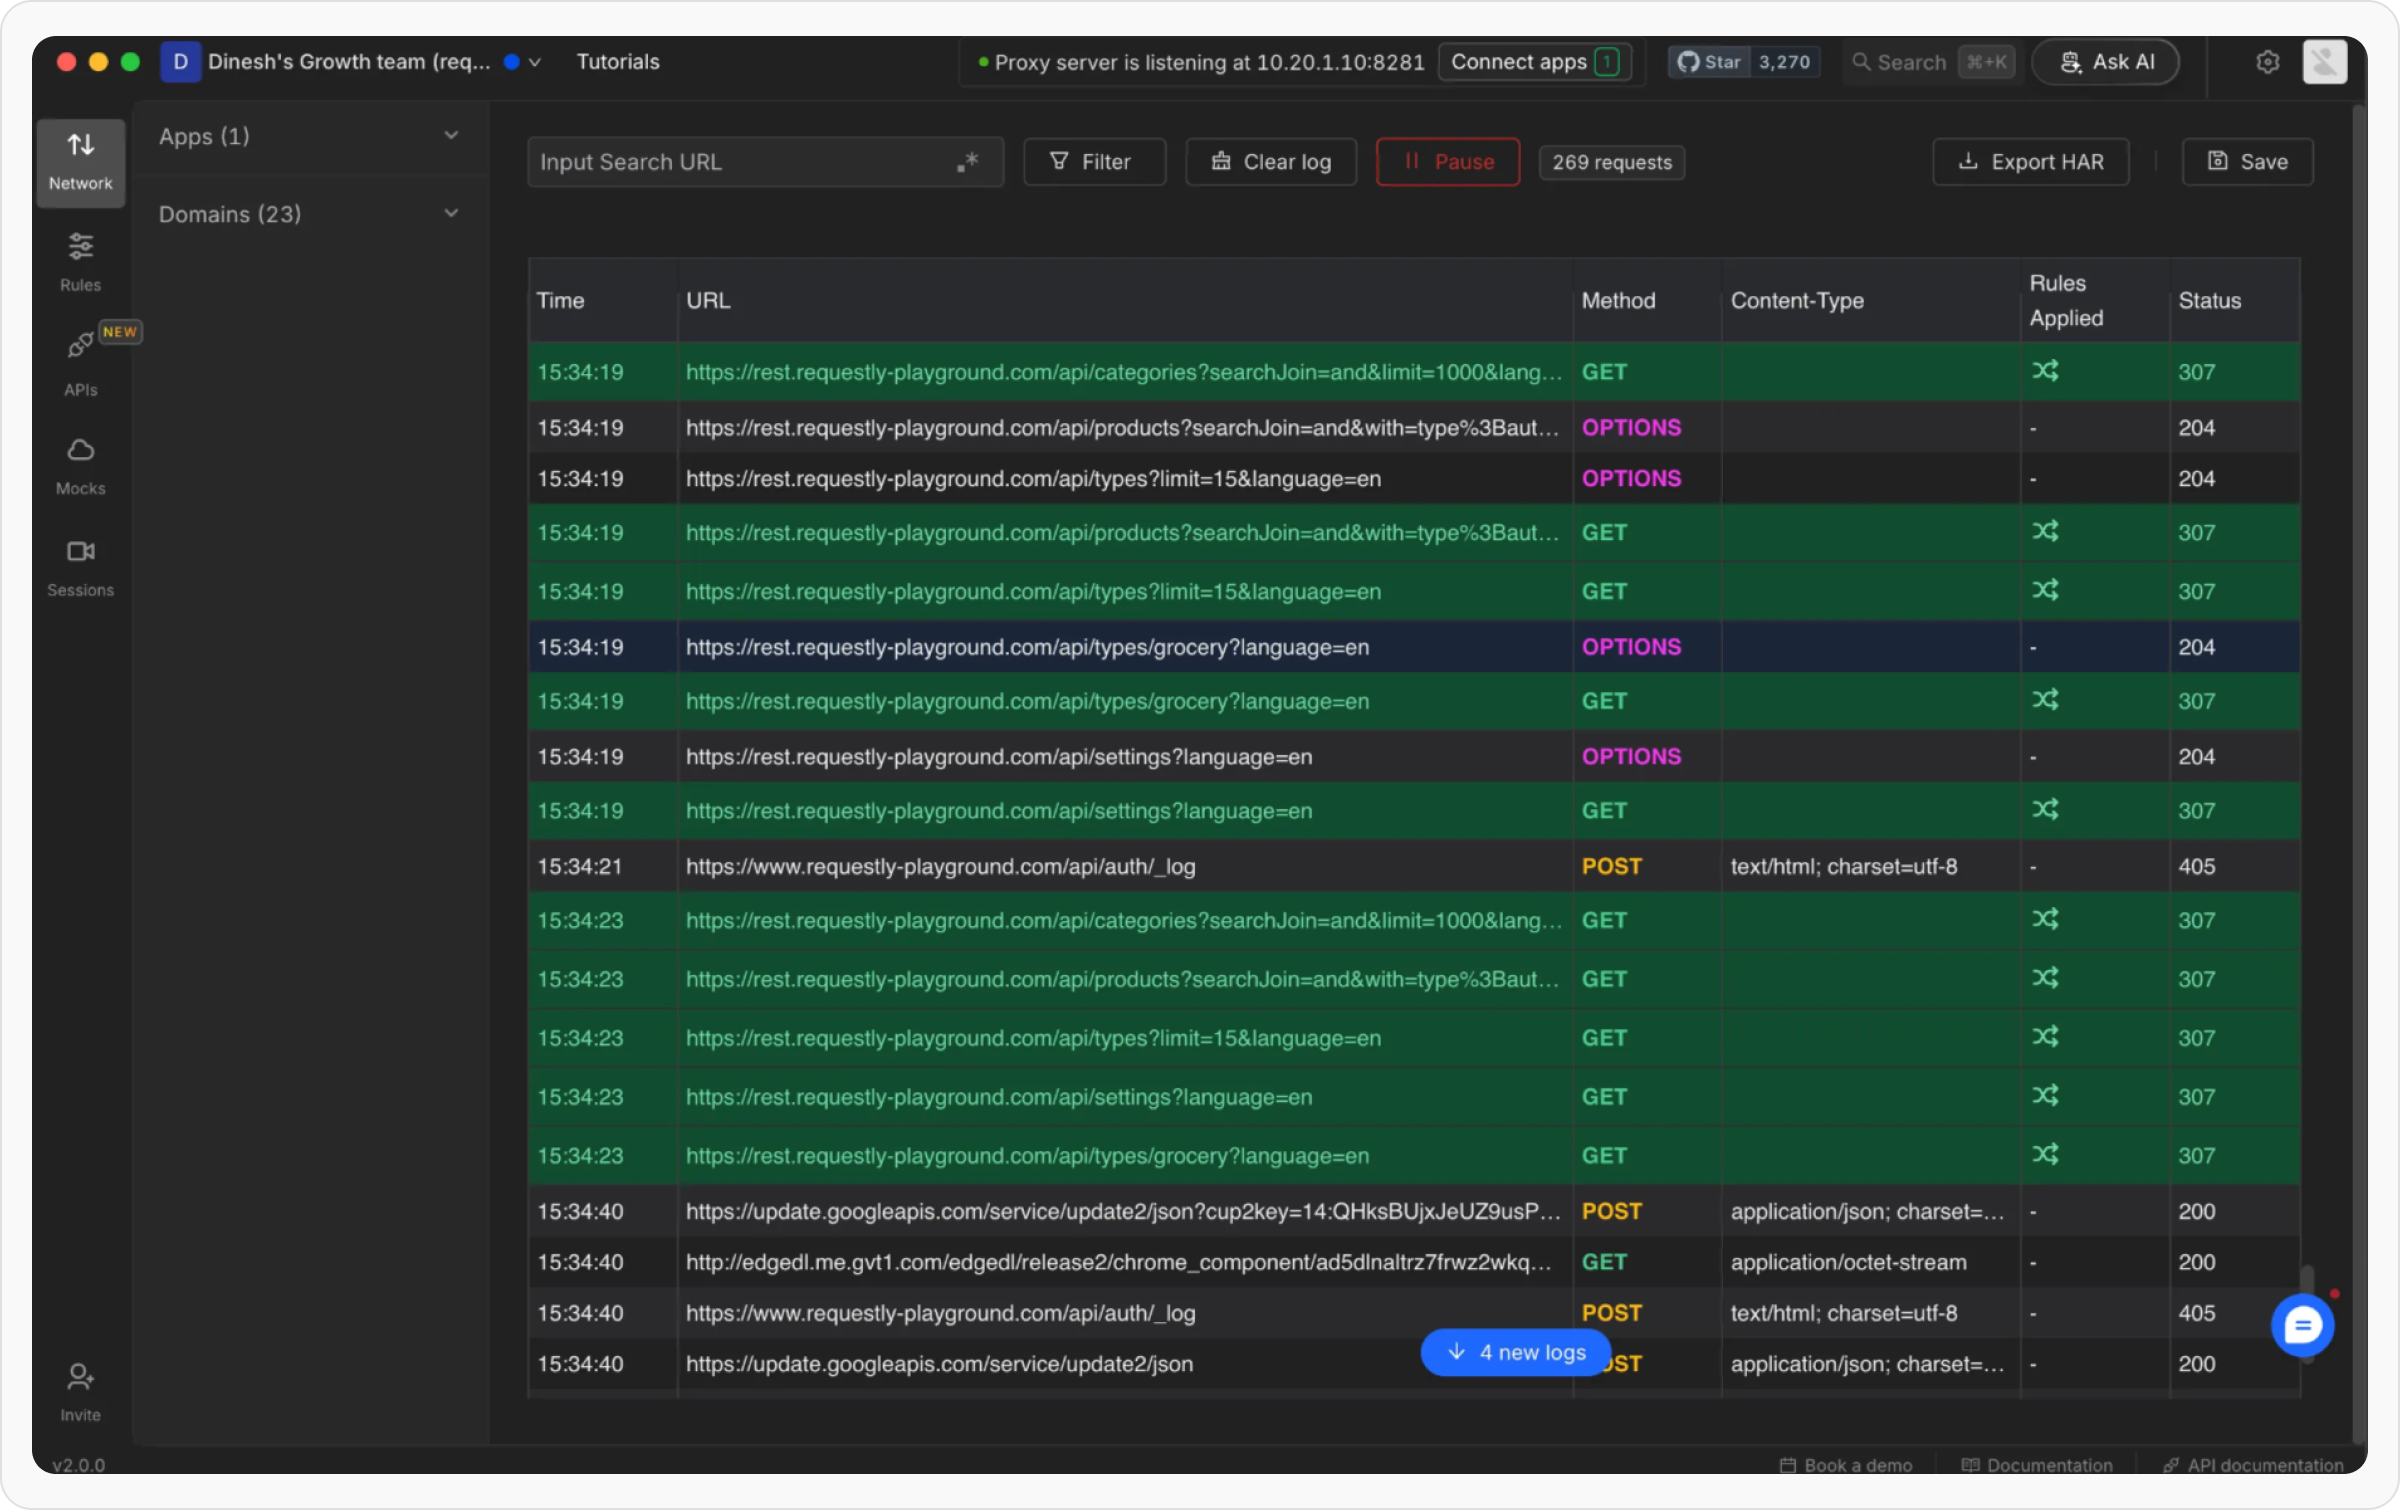Open the Rules section in sidebar
This screenshot has height=1510, width=2400.
pyautogui.click(x=80, y=260)
